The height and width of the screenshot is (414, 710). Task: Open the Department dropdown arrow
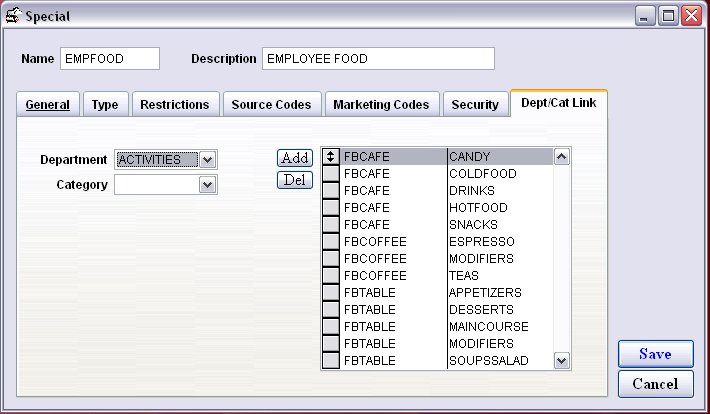pyautogui.click(x=207, y=159)
